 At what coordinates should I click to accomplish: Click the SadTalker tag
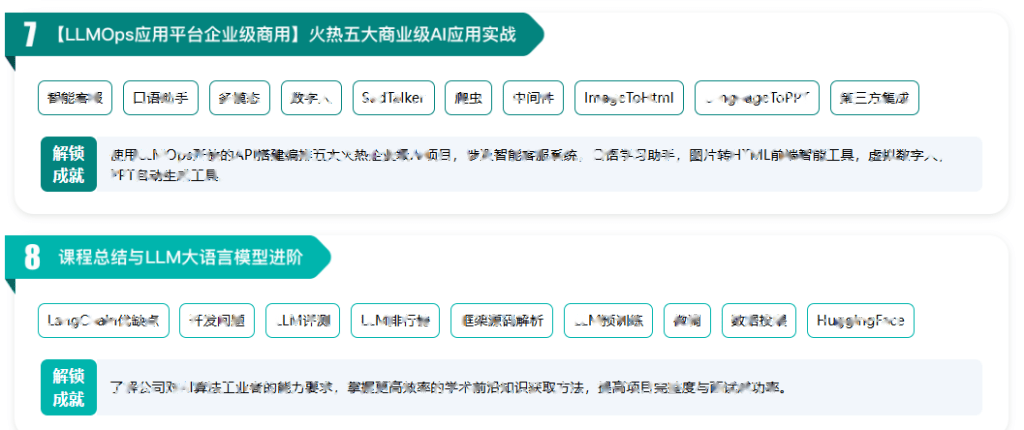tap(393, 98)
